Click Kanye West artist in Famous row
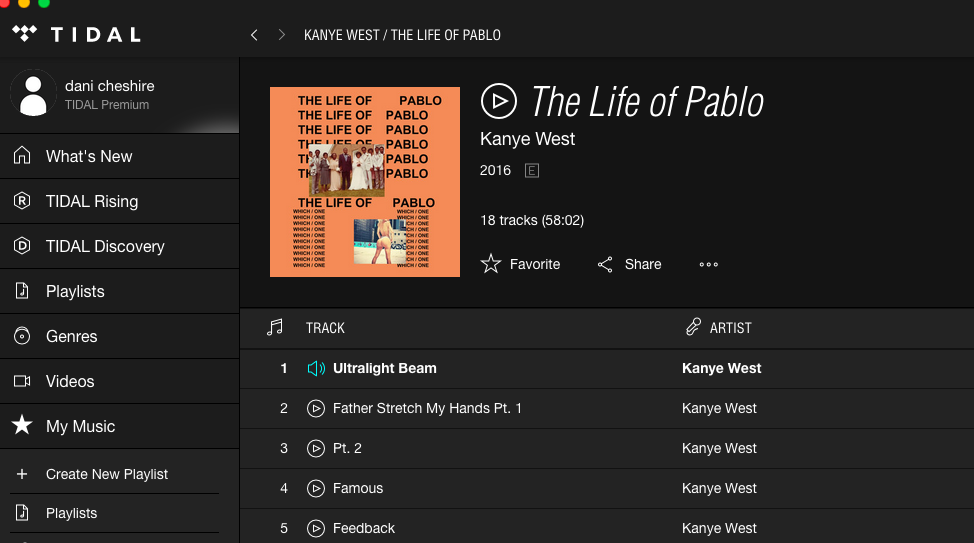The height and width of the screenshot is (543, 974). 719,488
